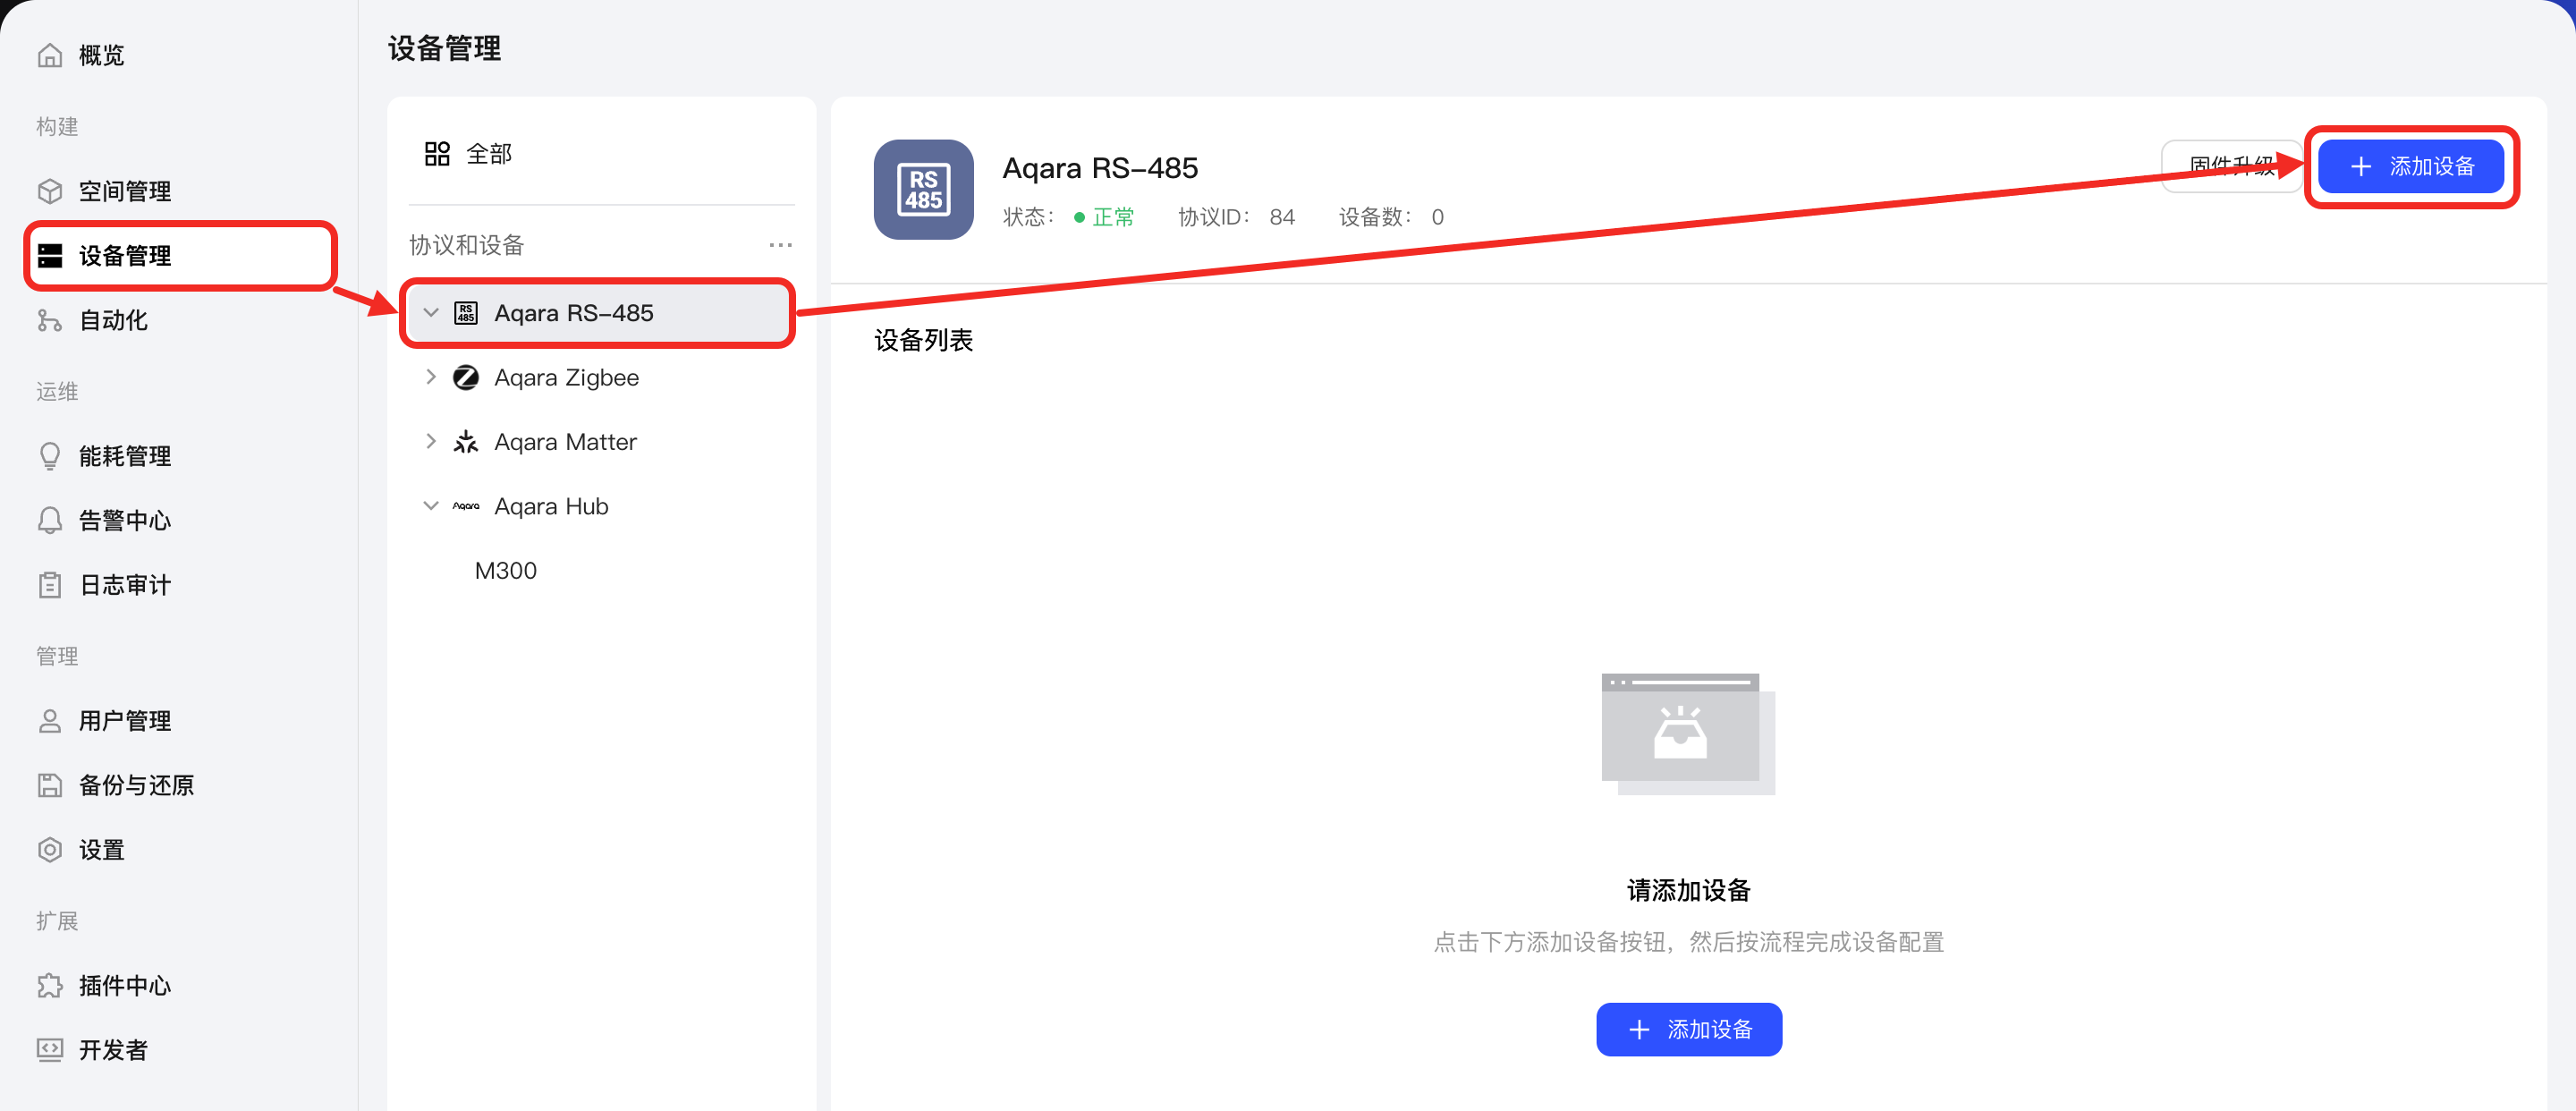Click the Aqara RS-485 header title
2576x1111 pixels.
[1100, 168]
